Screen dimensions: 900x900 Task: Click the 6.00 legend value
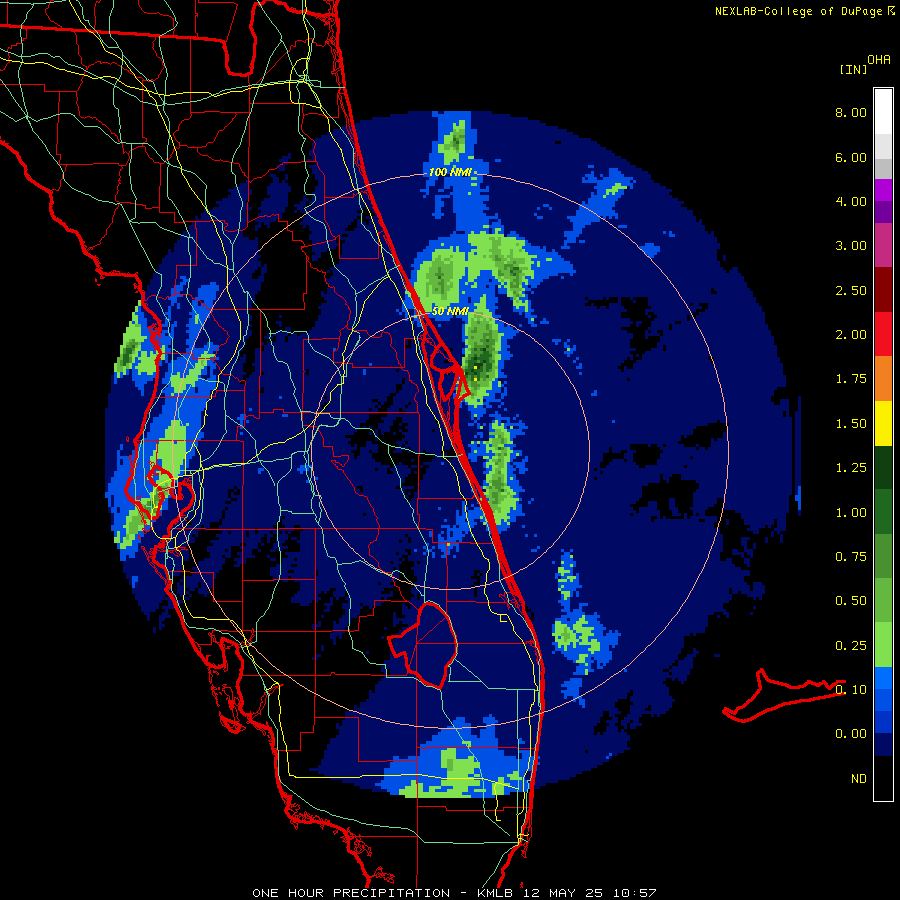tap(851, 157)
